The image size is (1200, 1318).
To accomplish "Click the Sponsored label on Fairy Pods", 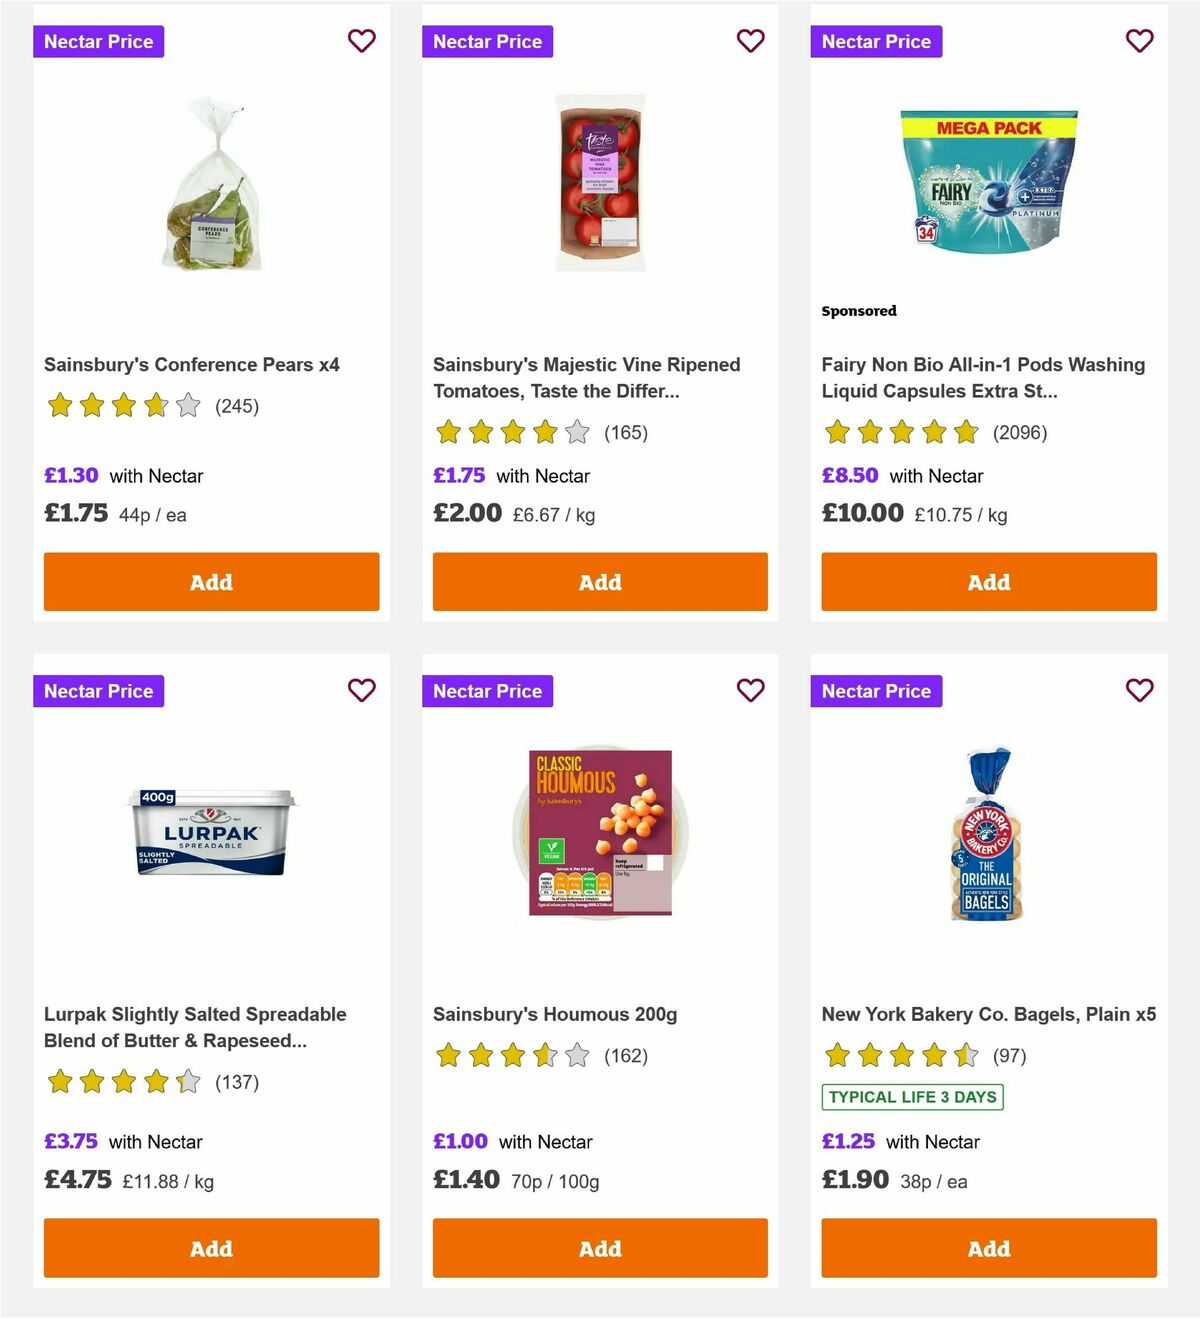I will (x=858, y=311).
